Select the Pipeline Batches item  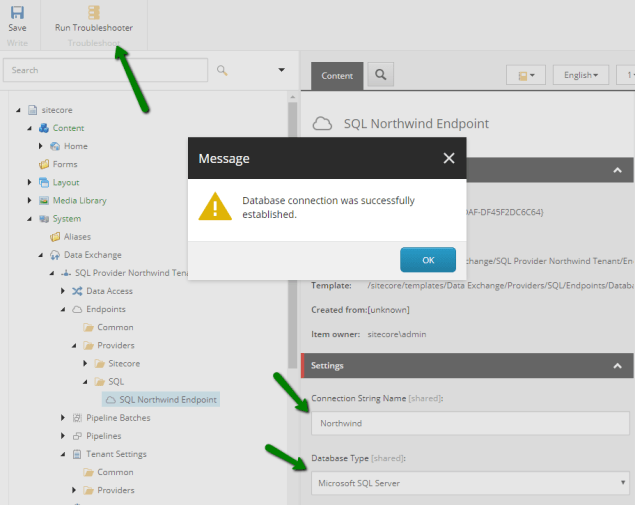tap(118, 417)
